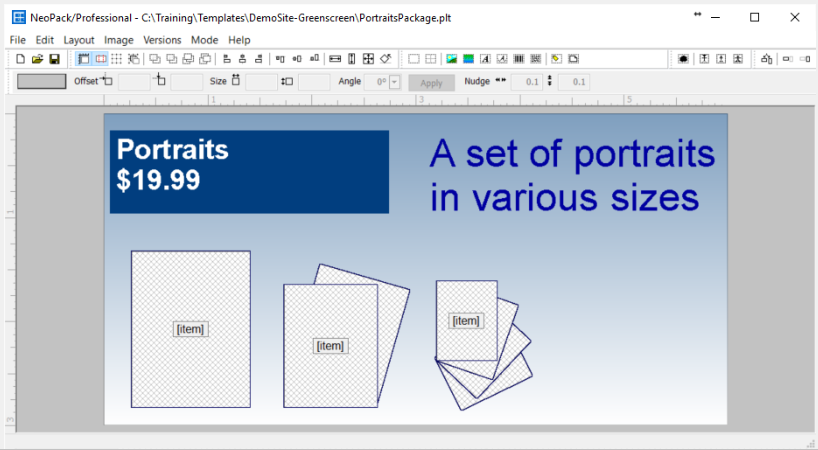Click the title bar double-arrow resize icon

(697, 15)
